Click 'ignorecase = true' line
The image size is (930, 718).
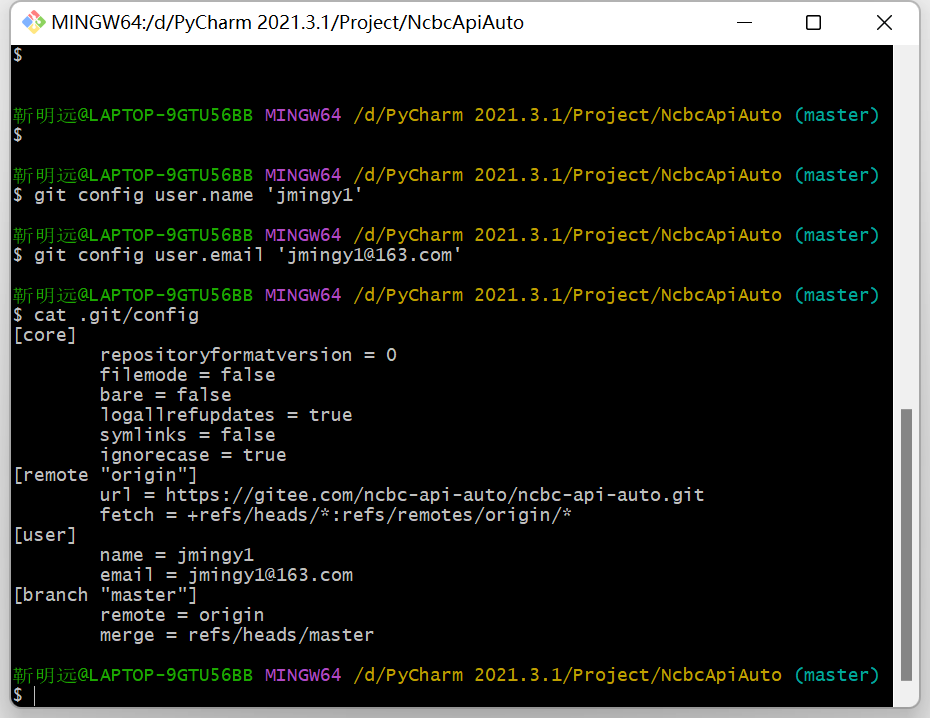click(x=193, y=455)
